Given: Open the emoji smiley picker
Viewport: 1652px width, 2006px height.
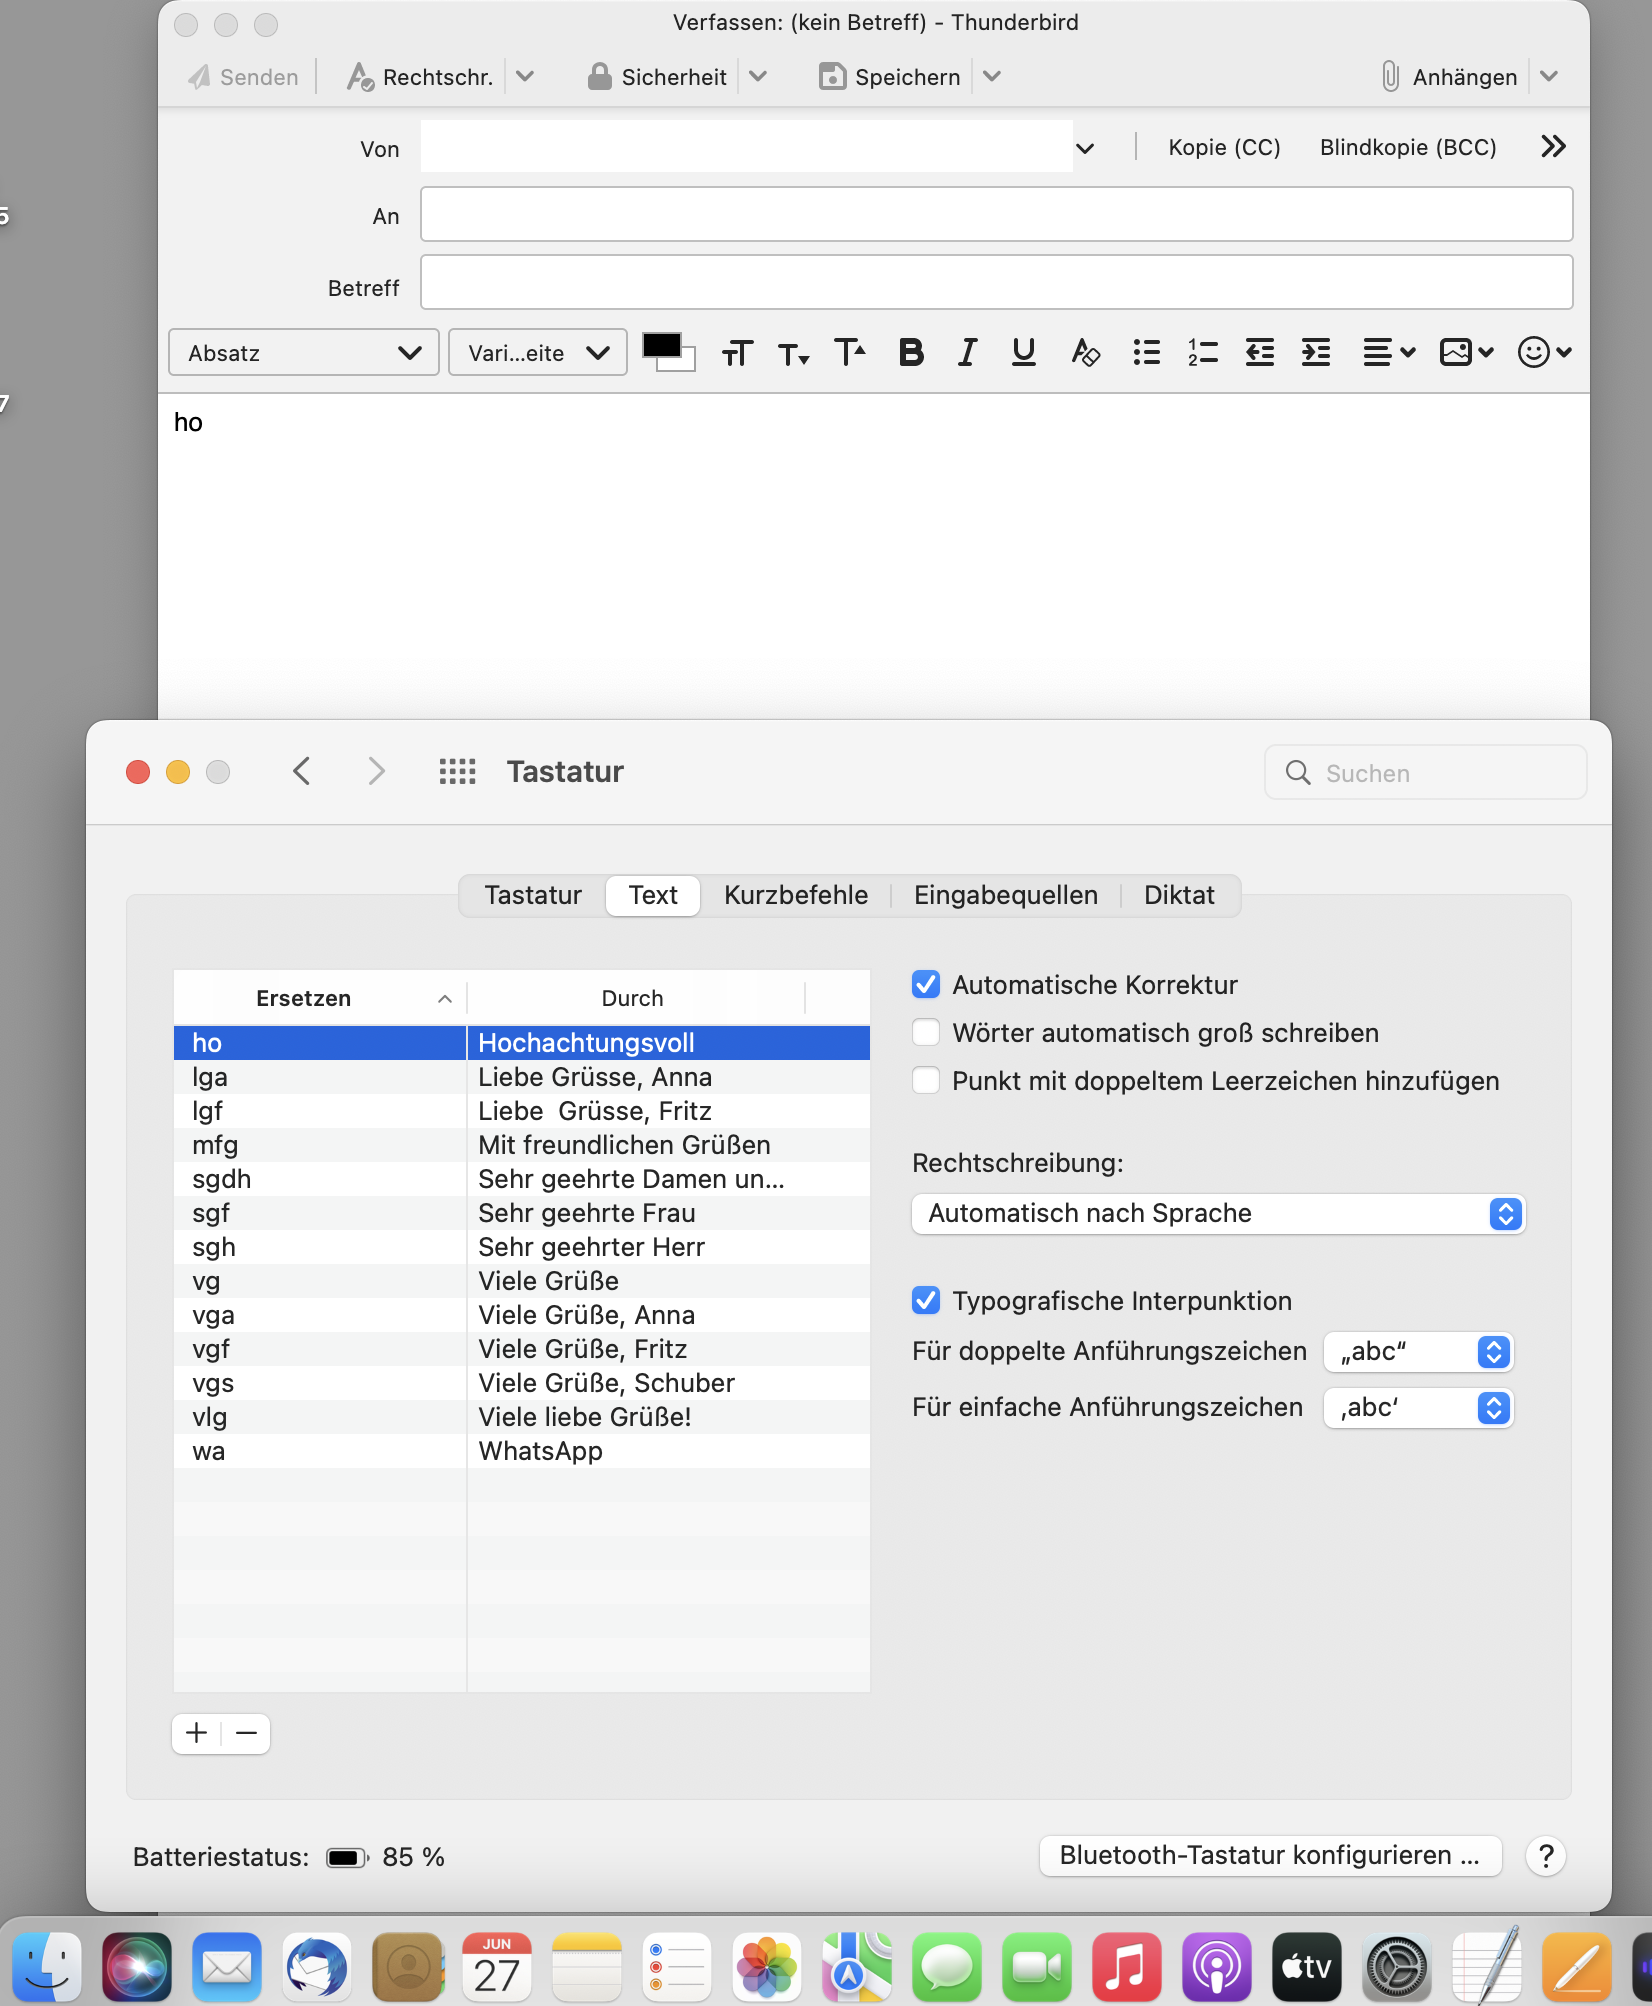Looking at the screenshot, I should click(x=1543, y=353).
